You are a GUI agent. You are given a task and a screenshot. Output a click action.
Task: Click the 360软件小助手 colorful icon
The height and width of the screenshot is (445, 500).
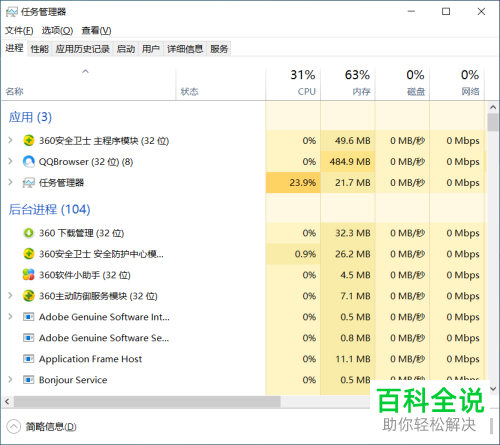tap(29, 275)
